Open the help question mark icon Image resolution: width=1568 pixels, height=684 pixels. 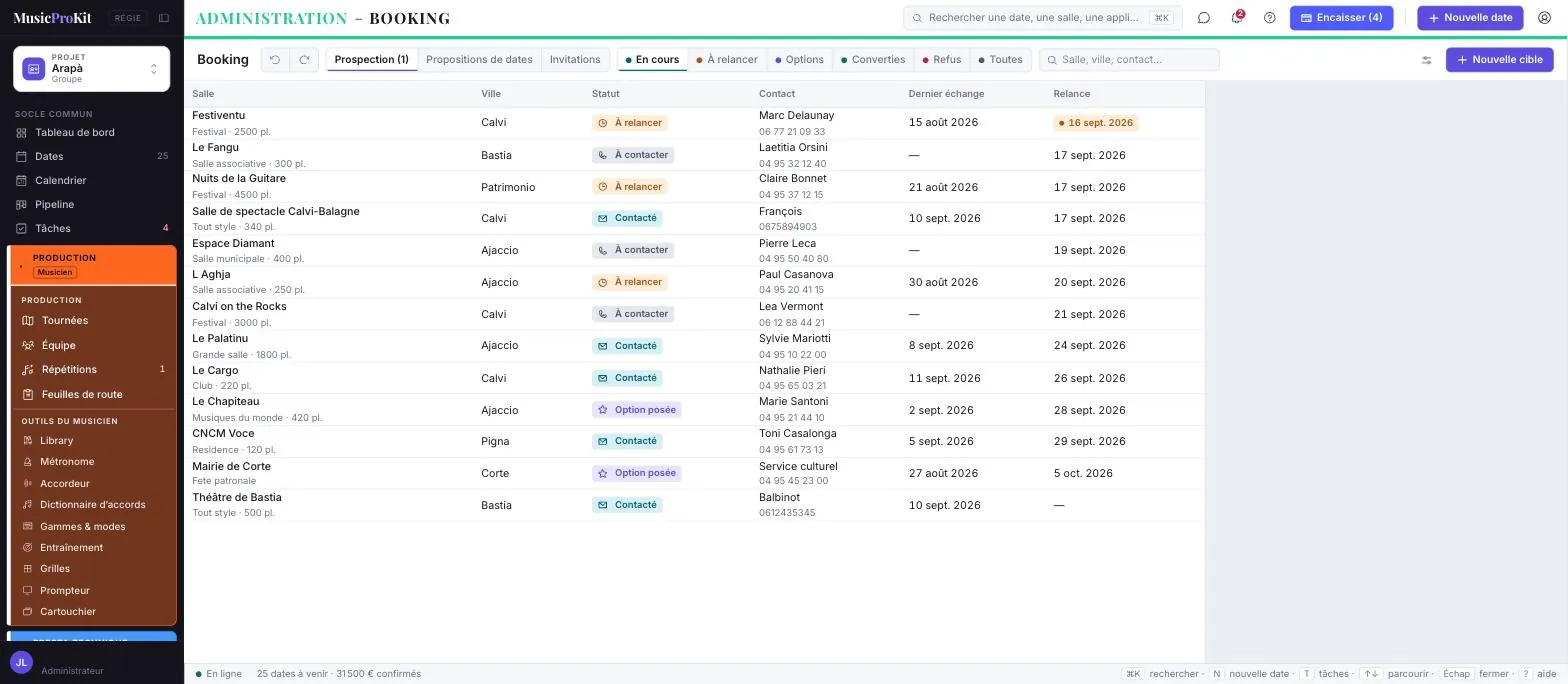[1270, 18]
